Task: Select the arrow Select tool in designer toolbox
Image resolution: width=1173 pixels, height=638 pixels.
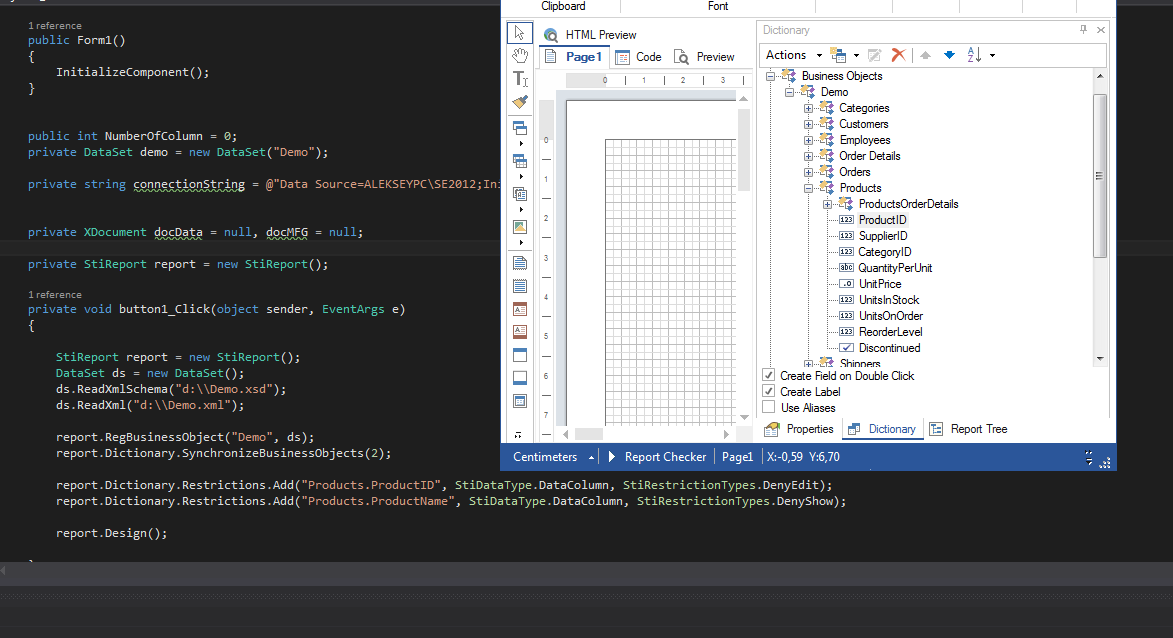Action: [519, 33]
